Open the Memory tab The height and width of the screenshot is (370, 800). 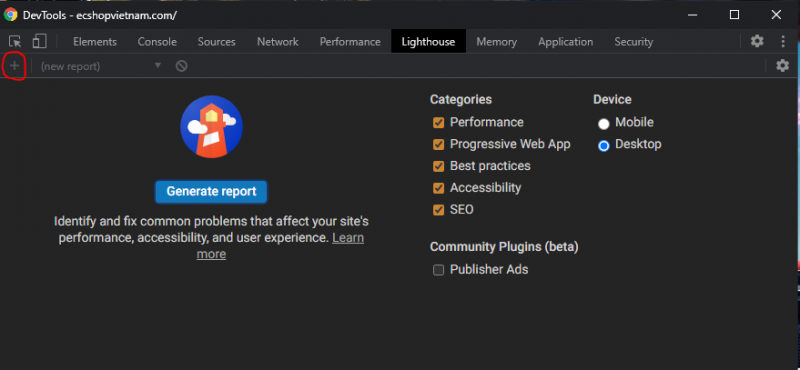(x=496, y=42)
